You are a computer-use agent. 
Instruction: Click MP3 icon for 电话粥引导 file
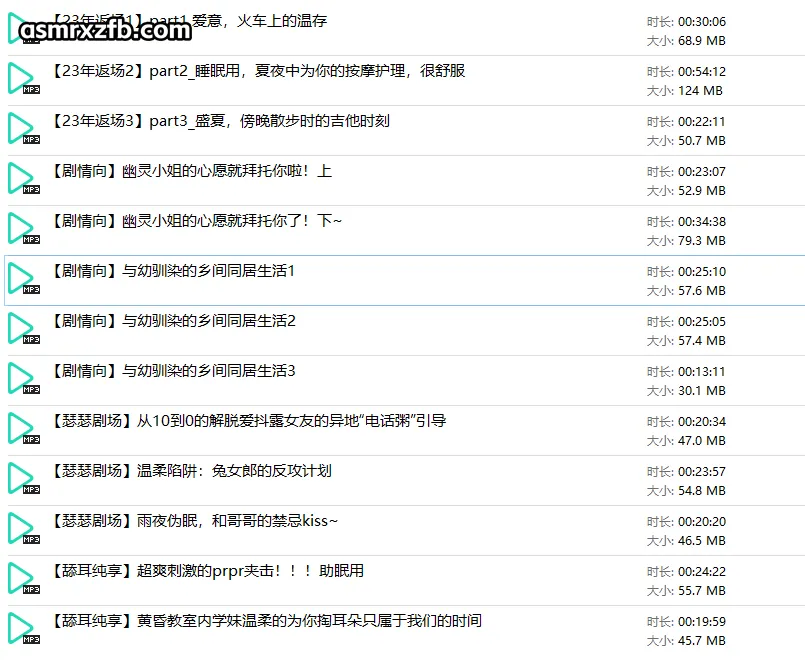24,428
